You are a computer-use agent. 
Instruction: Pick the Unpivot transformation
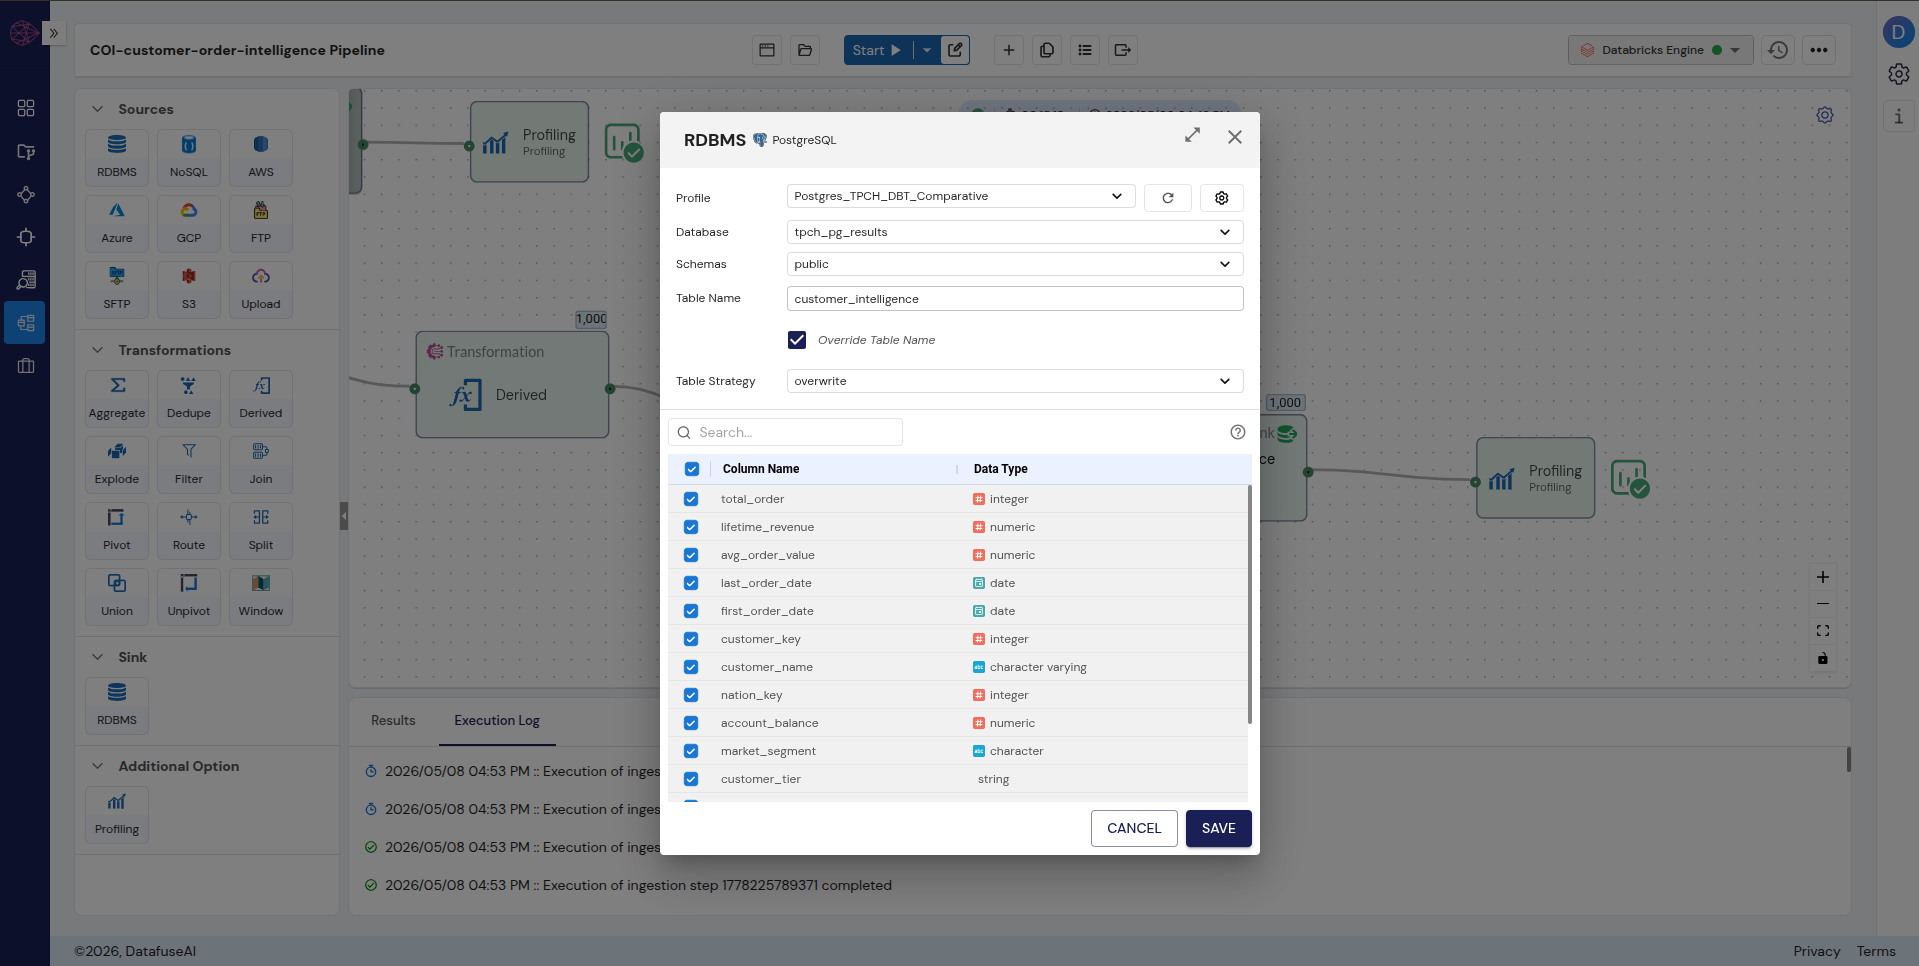189,595
